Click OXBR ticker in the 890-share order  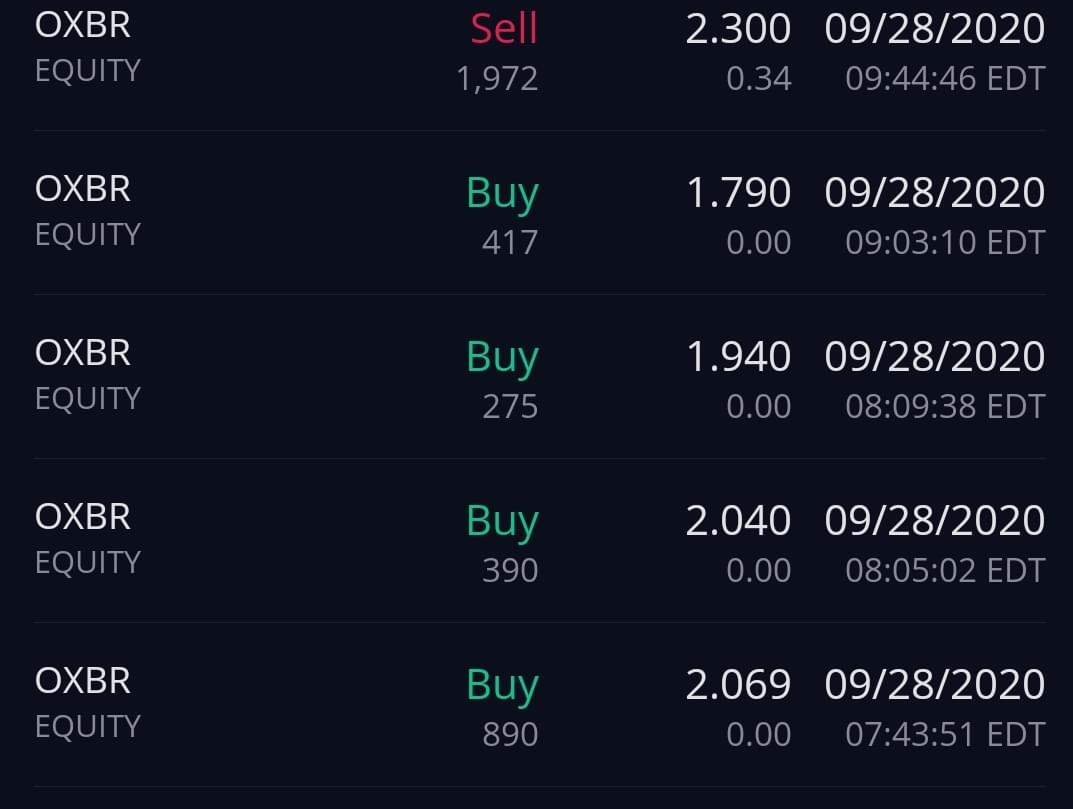[x=83, y=681]
